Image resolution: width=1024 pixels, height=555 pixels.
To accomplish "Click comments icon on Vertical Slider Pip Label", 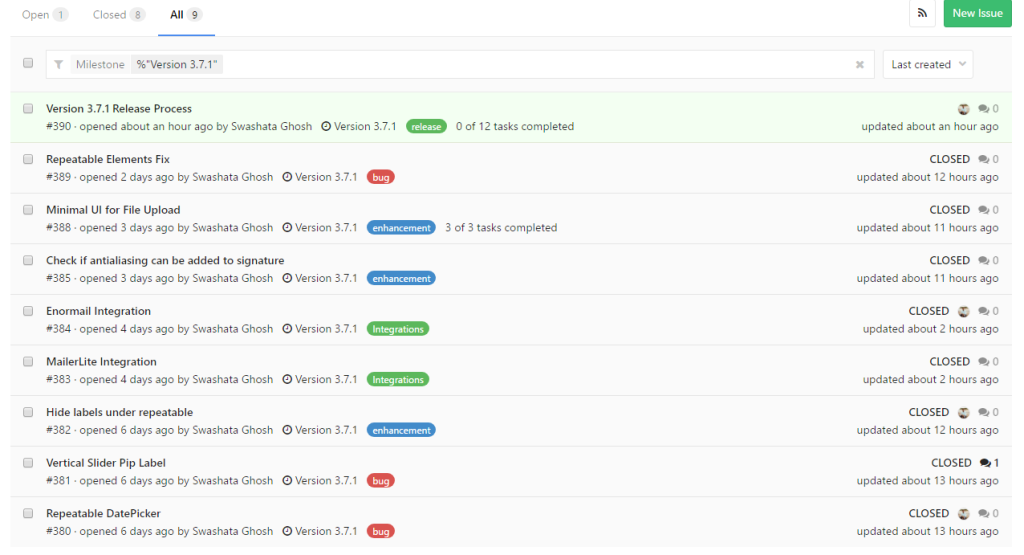I will pyautogui.click(x=985, y=463).
